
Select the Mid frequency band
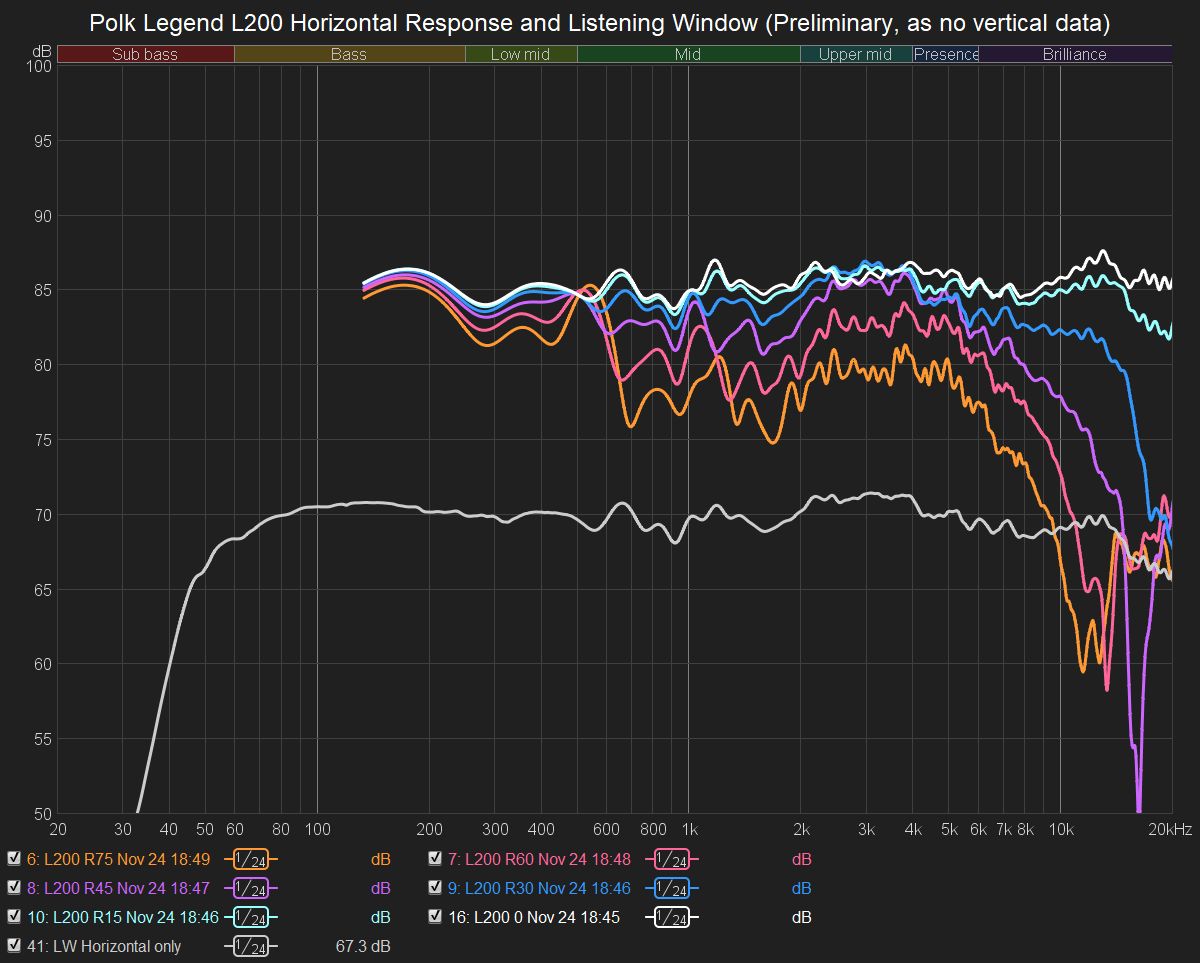click(688, 54)
